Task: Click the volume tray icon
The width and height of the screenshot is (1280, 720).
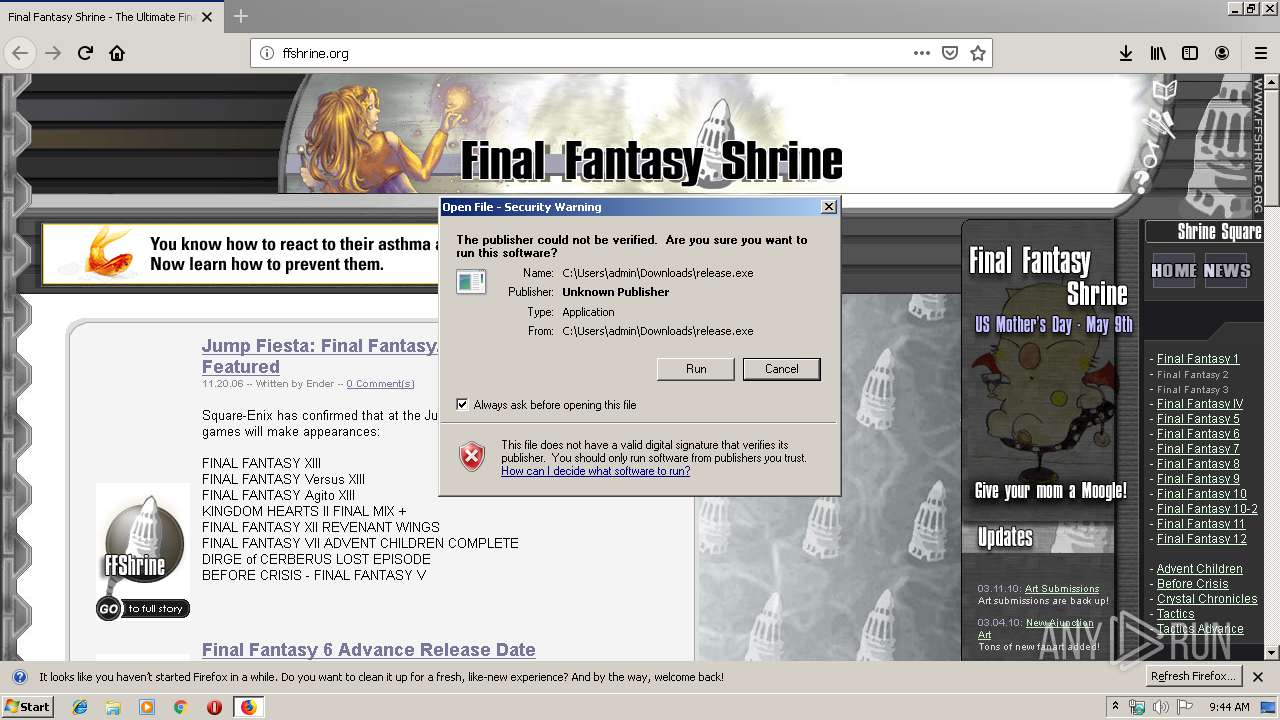Action: coord(1160,707)
